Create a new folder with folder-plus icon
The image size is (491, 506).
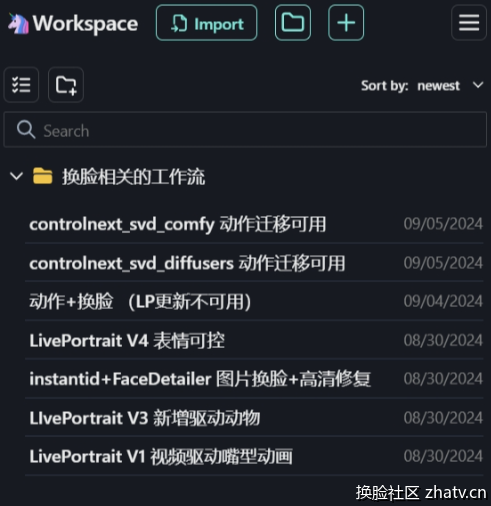(66, 85)
